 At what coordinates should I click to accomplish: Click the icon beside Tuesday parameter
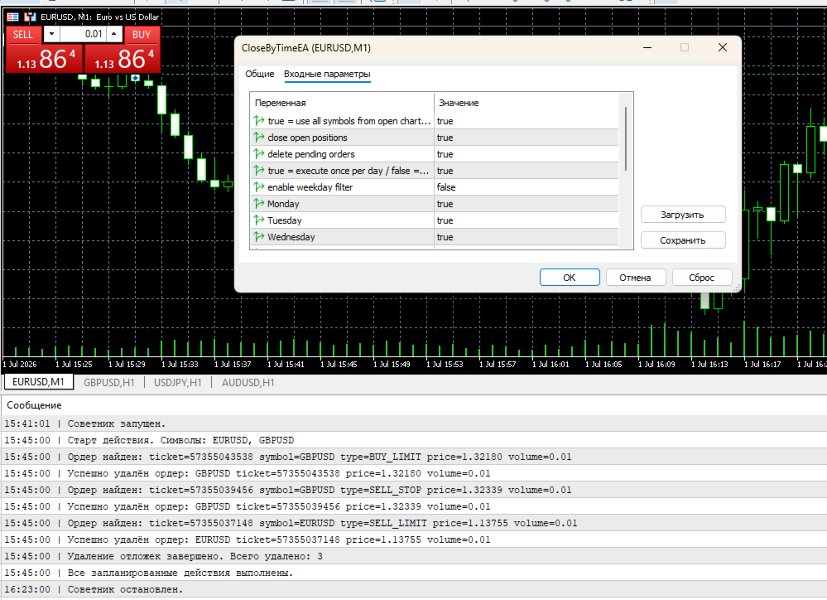pos(258,220)
